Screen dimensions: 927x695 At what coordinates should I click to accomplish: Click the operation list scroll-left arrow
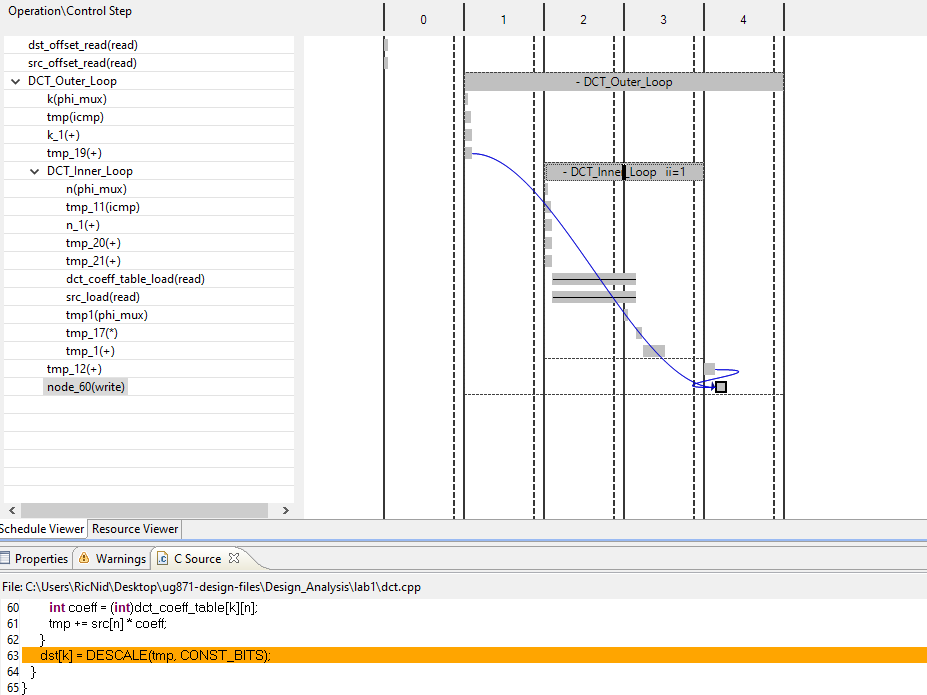(x=12, y=511)
